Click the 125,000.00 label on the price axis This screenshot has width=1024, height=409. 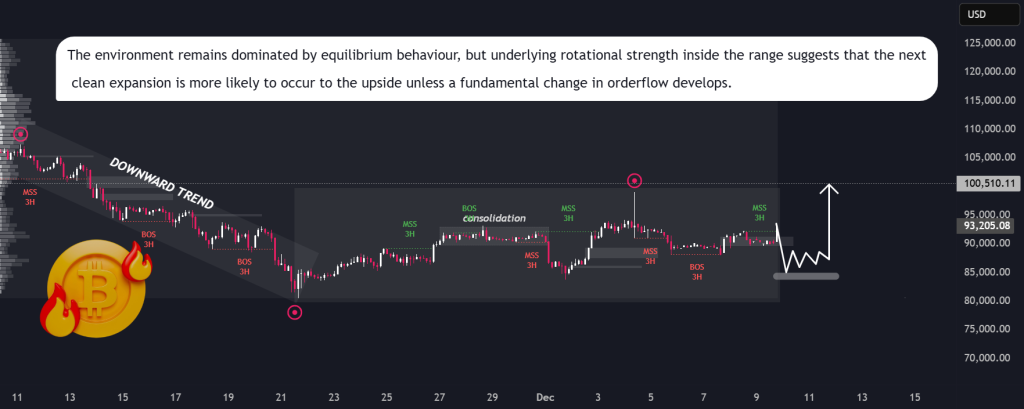[985, 43]
